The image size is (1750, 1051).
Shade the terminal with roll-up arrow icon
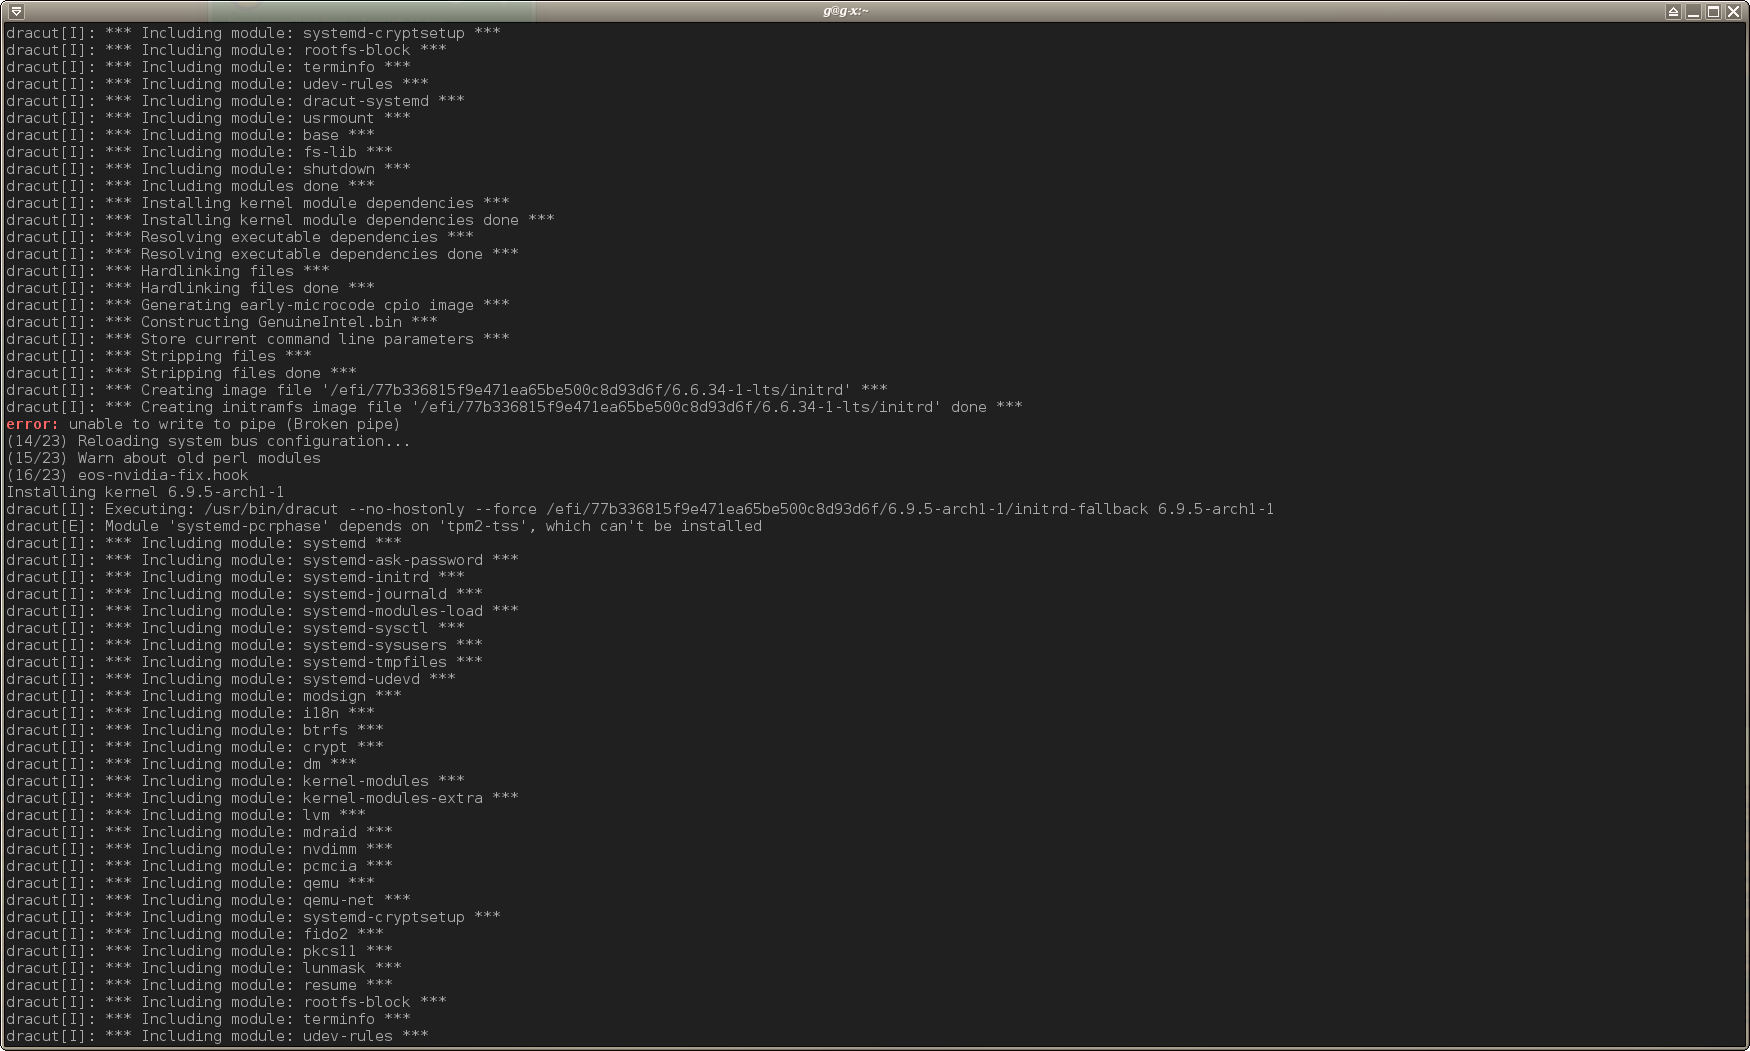click(x=1673, y=11)
